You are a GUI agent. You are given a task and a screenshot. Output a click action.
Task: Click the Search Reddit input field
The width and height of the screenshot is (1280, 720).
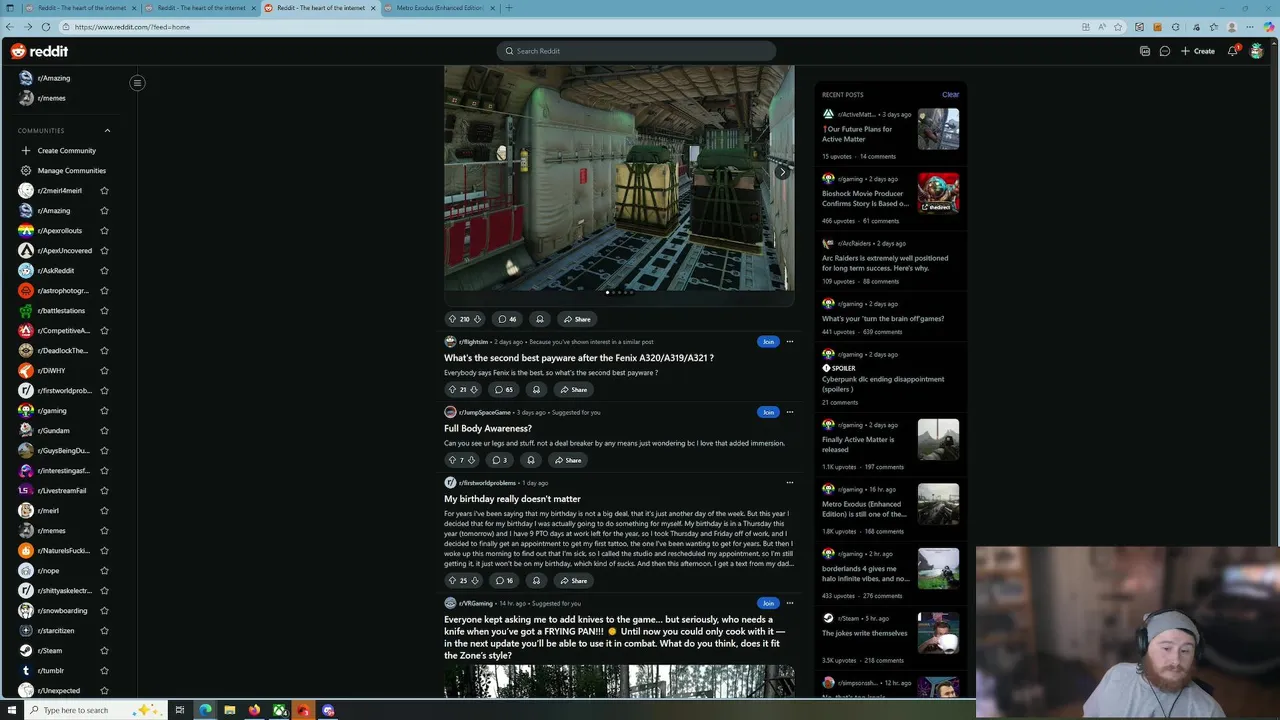(x=636, y=51)
